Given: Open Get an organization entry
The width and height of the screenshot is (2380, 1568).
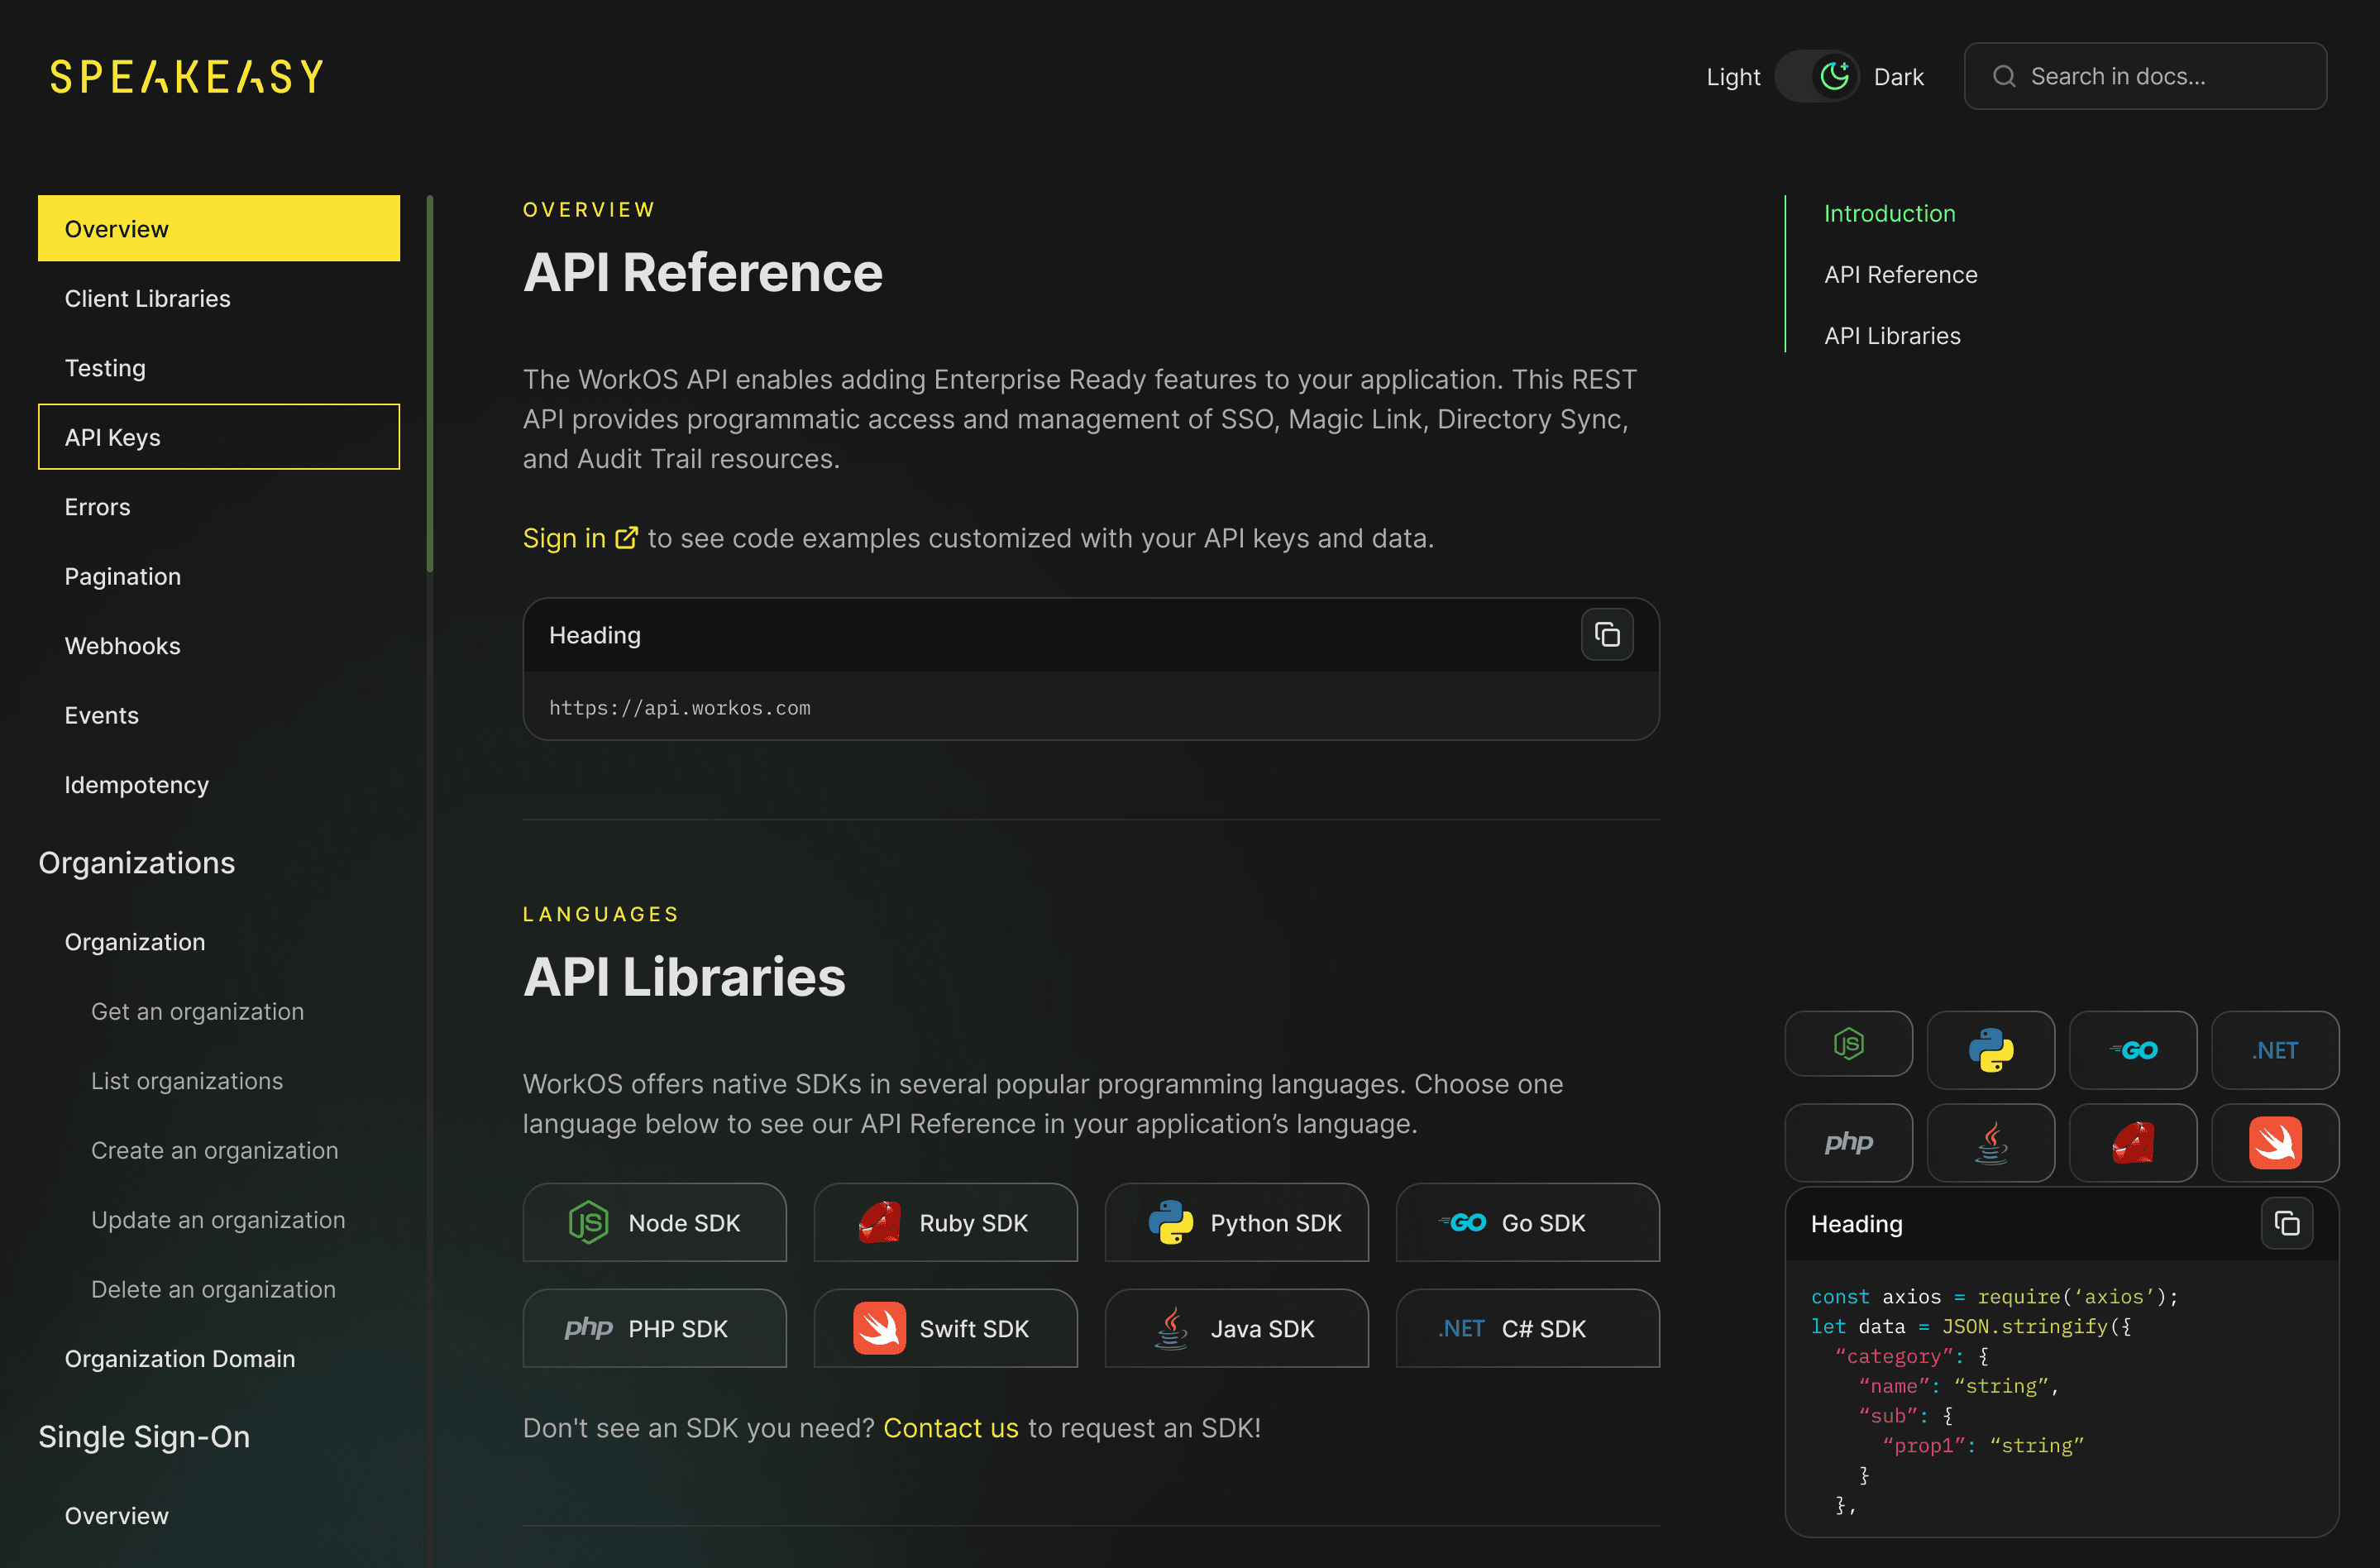Looking at the screenshot, I should click(x=198, y=1011).
